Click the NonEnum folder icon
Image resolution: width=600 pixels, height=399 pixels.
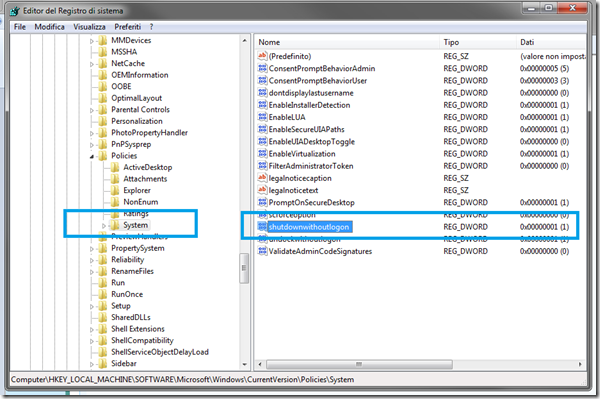115,202
